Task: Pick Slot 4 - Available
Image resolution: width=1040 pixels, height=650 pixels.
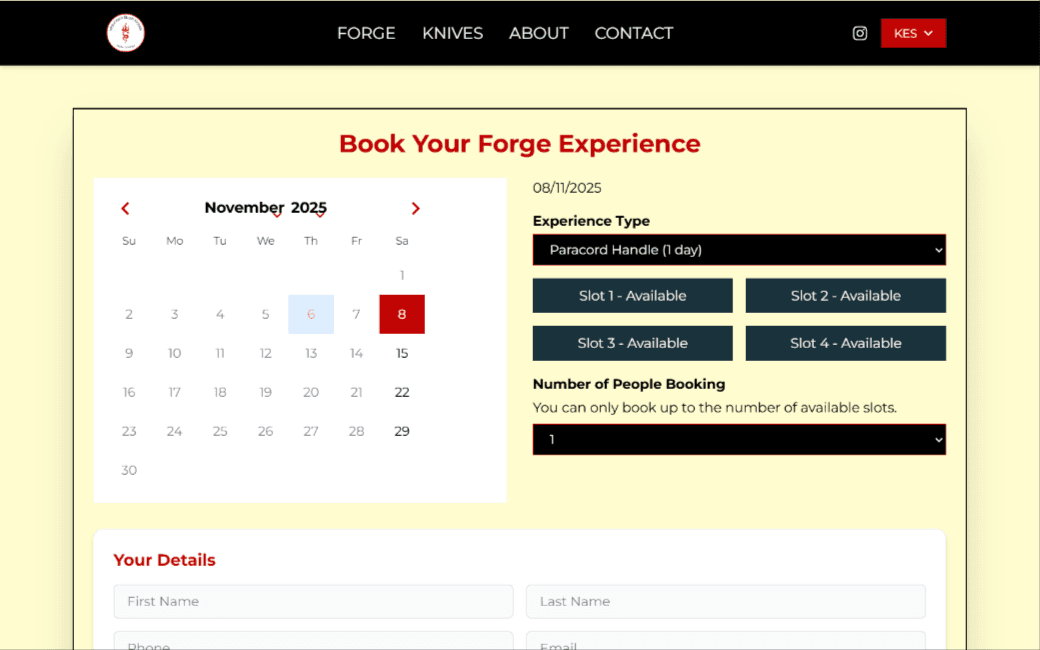Action: (x=845, y=343)
